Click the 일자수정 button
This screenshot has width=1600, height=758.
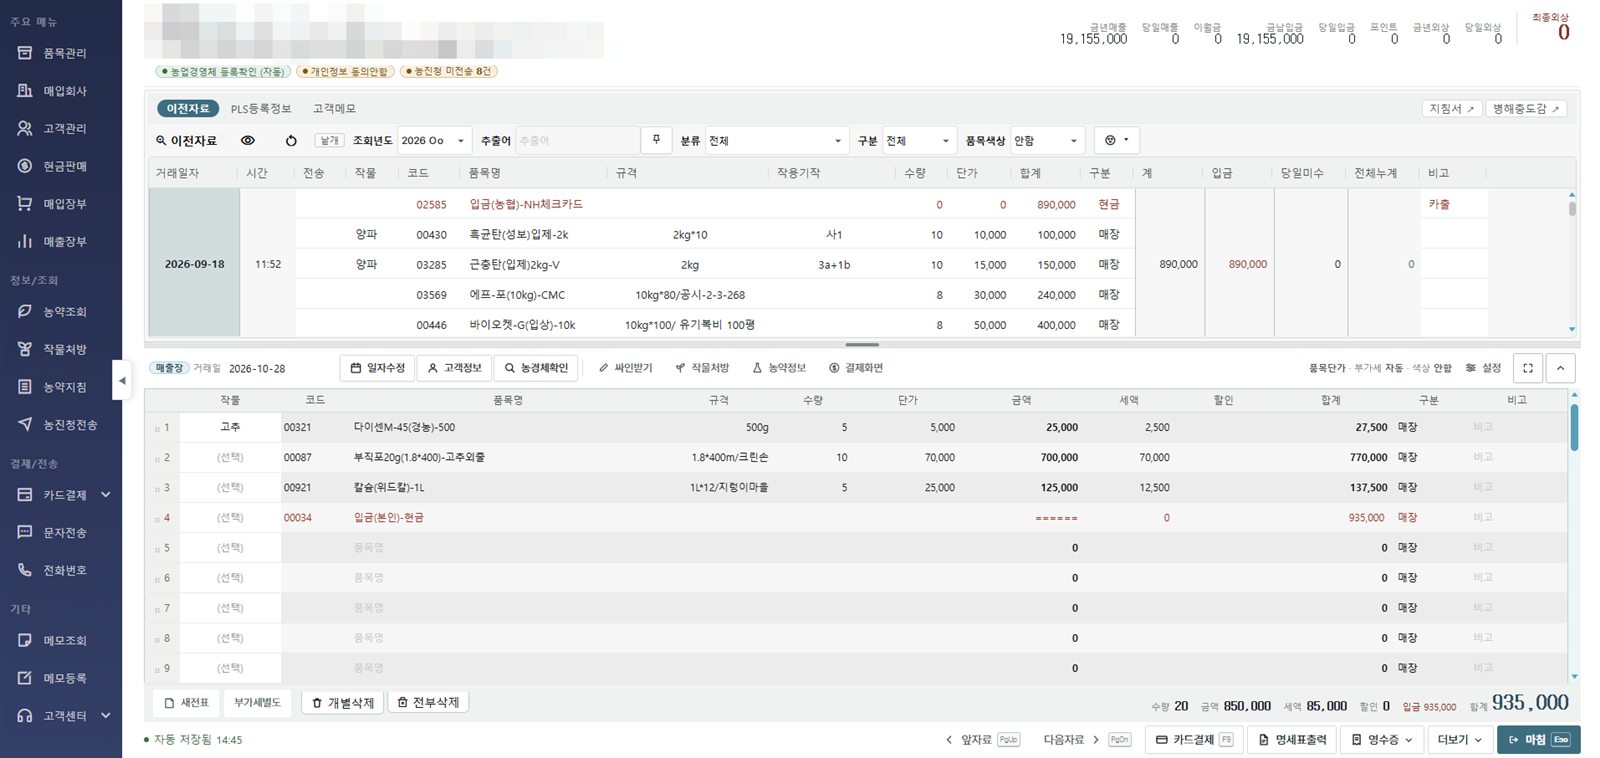(377, 368)
